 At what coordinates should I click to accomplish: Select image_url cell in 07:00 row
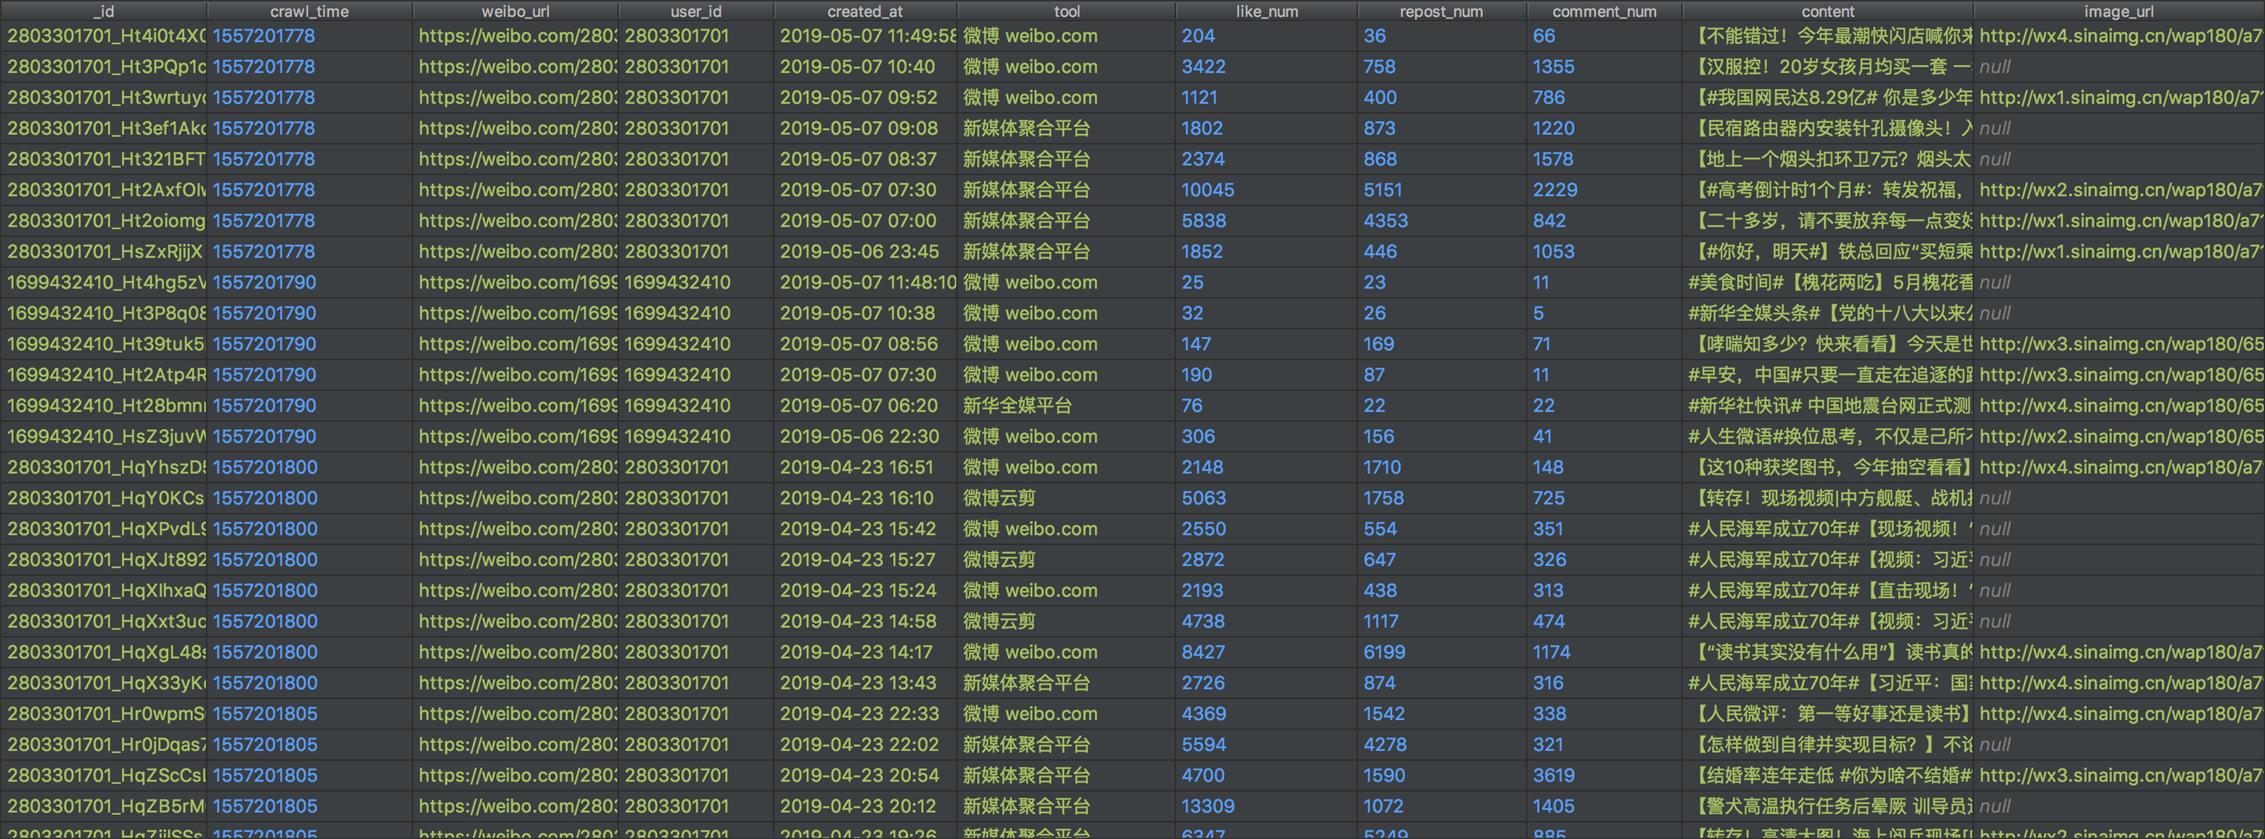(2119, 221)
